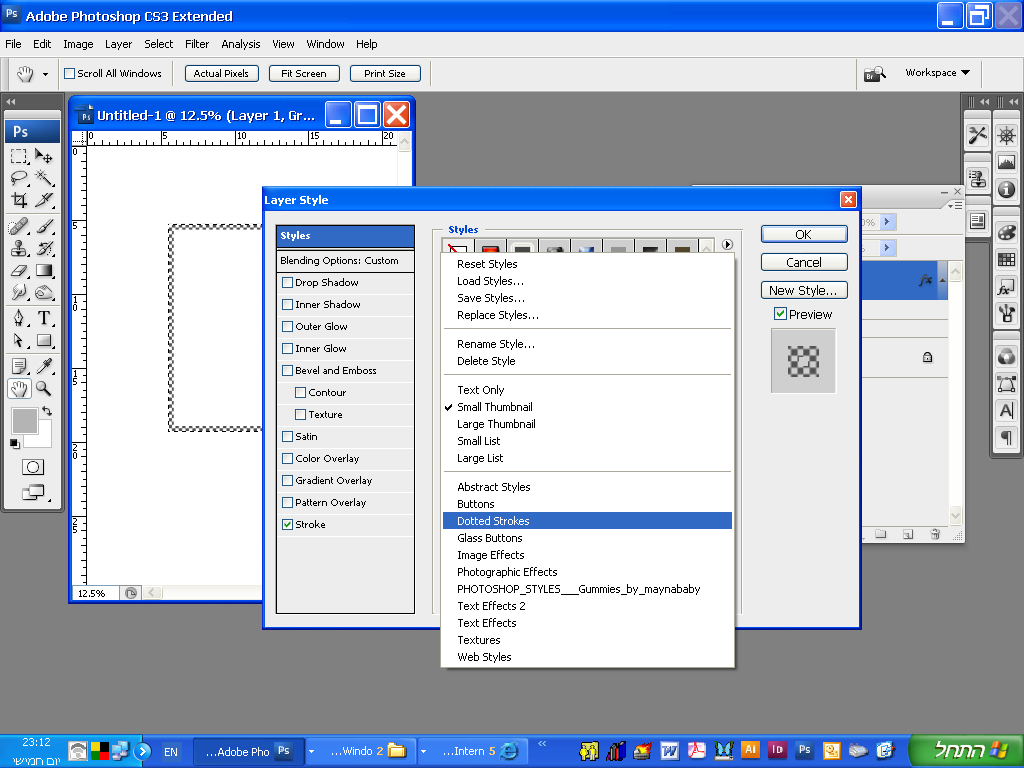Select the Dodge tool
The image size is (1024, 768).
(x=44, y=291)
